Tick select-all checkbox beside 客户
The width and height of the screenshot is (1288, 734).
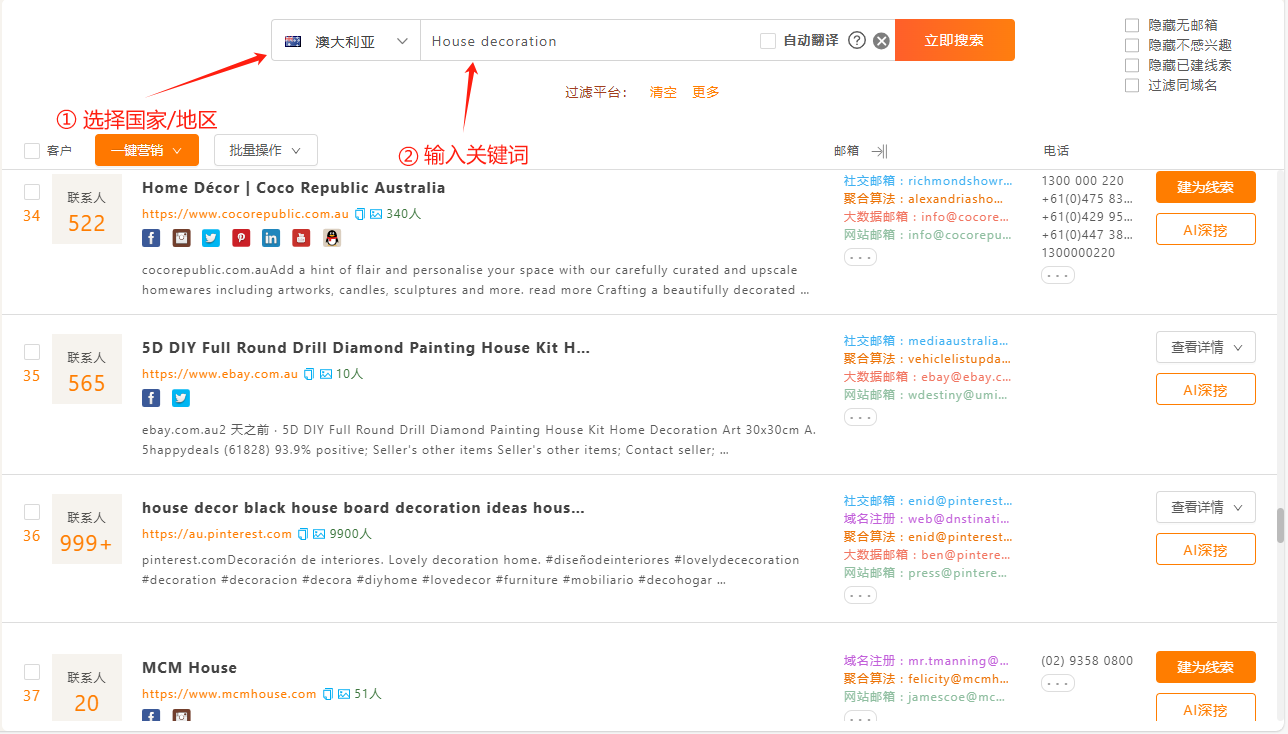tap(32, 151)
